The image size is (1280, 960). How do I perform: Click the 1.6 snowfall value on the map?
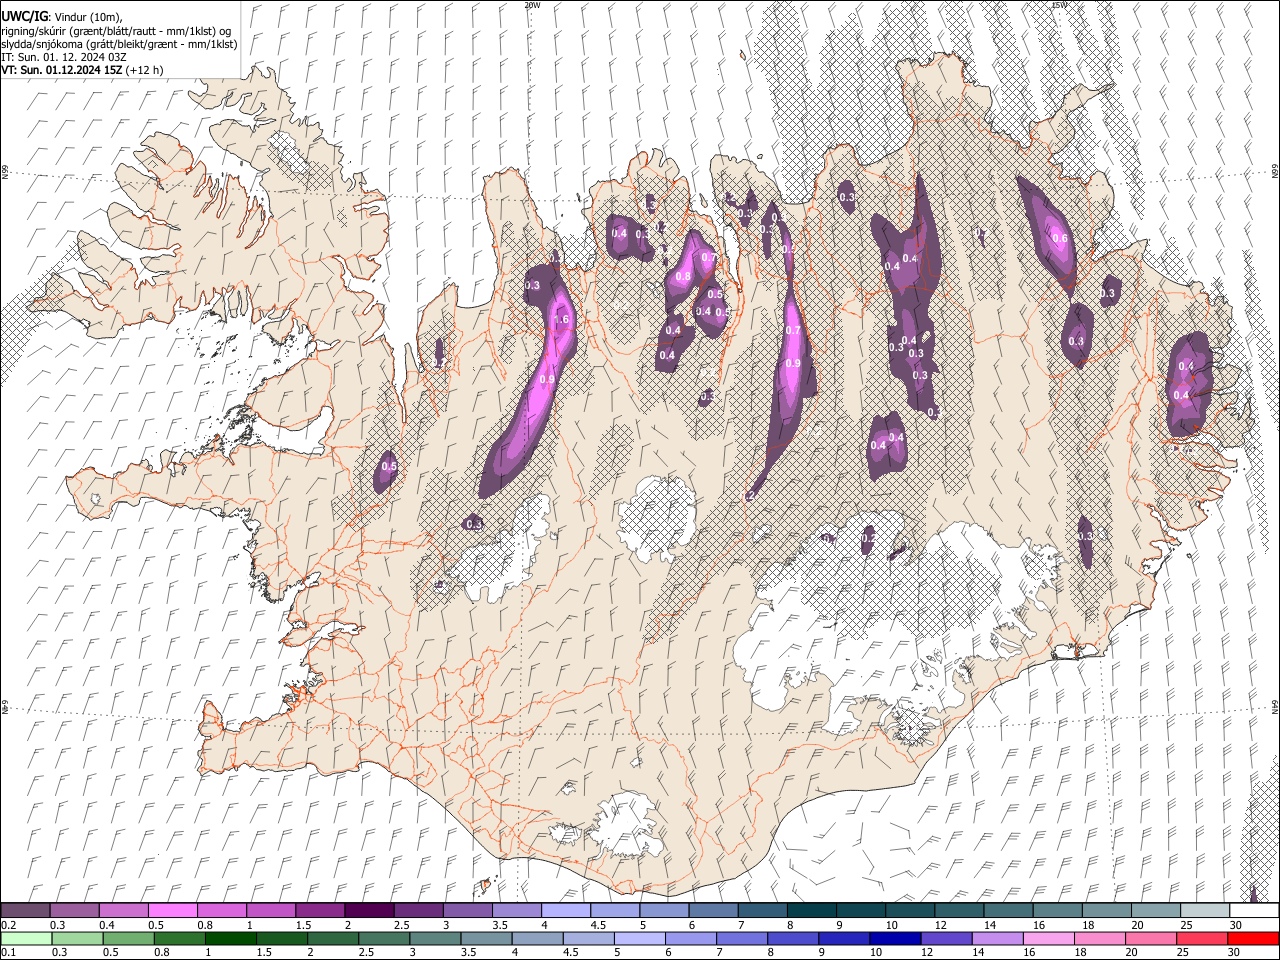point(561,320)
